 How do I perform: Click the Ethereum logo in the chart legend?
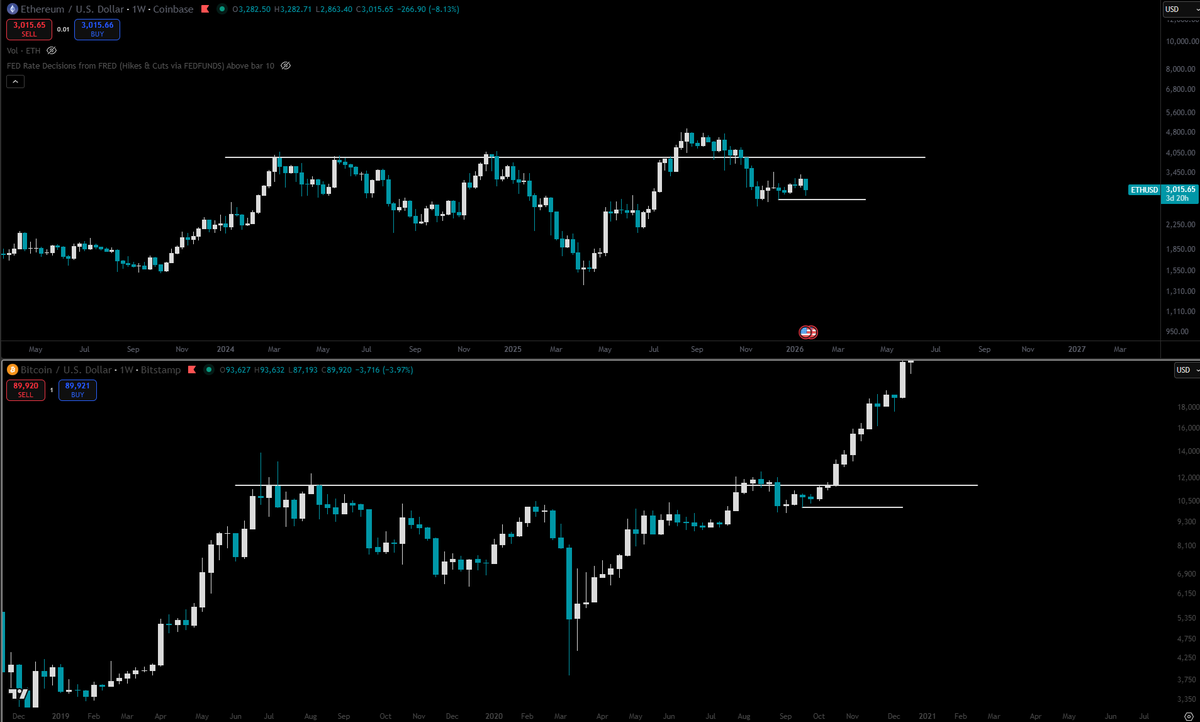tap(12, 9)
